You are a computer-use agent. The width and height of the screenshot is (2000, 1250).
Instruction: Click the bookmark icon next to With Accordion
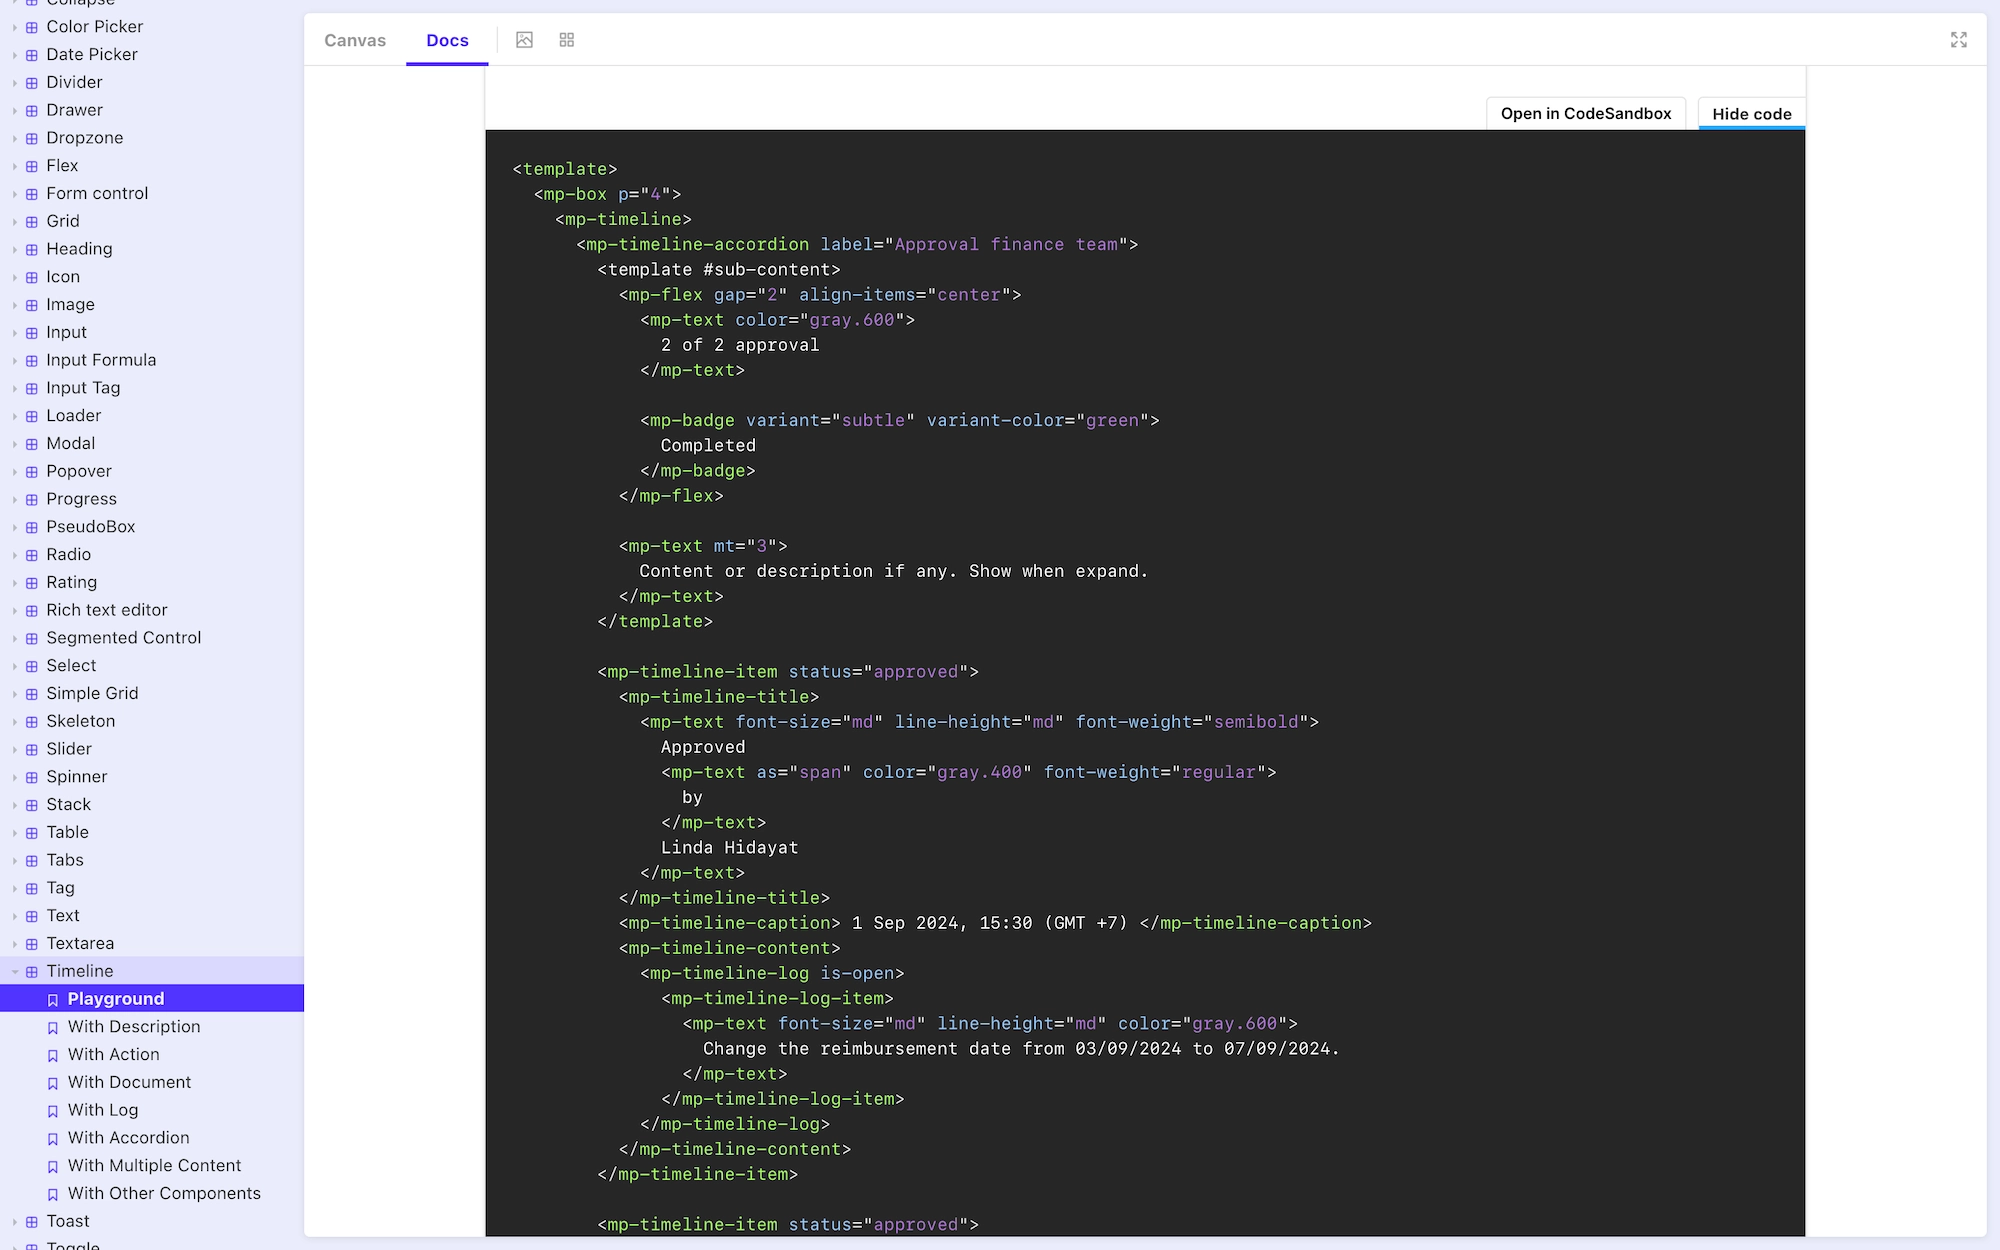tap(53, 1139)
